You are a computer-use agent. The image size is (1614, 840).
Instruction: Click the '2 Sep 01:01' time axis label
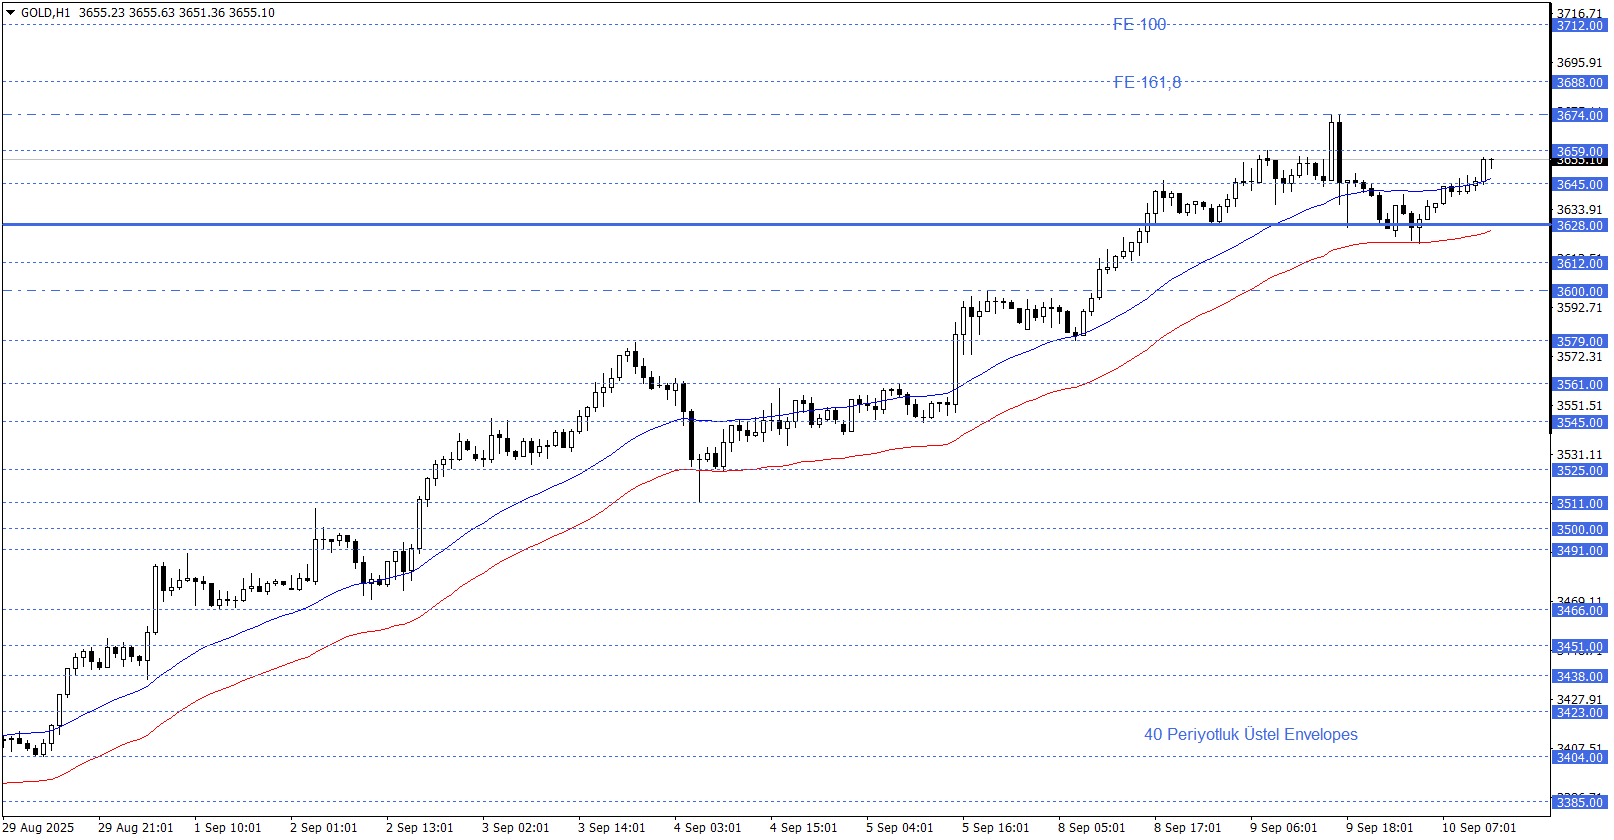[x=324, y=828]
